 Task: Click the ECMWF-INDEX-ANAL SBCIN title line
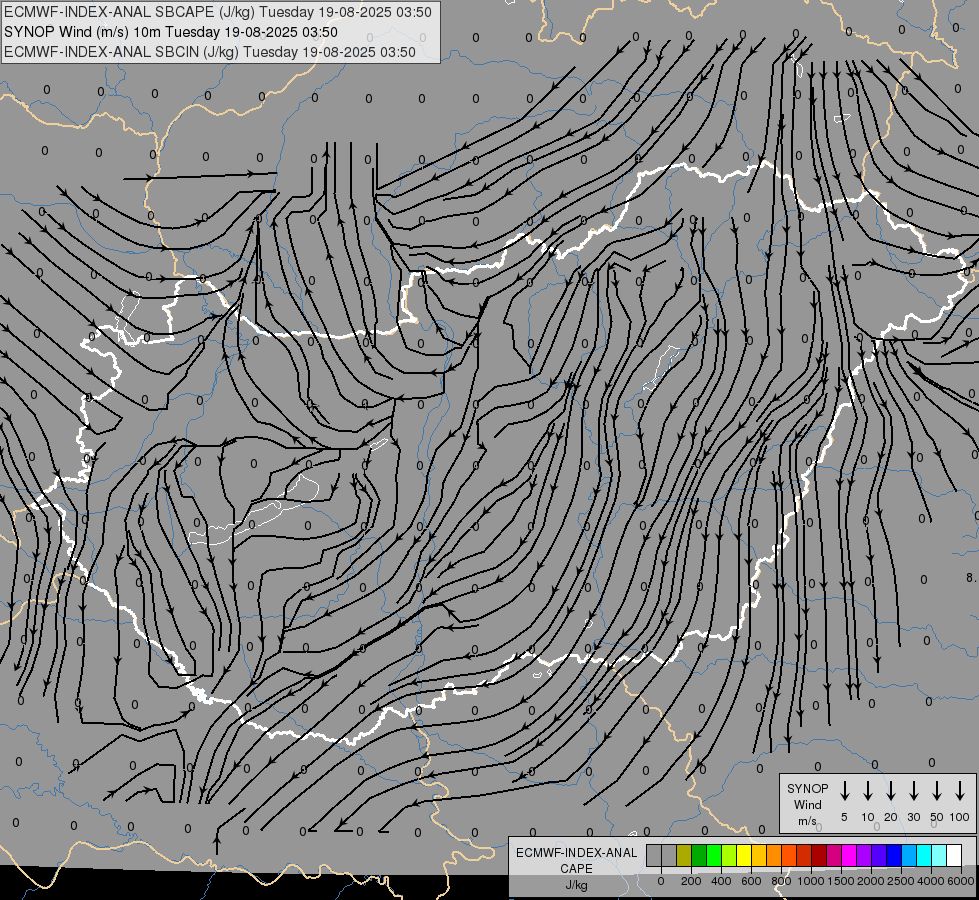210,52
